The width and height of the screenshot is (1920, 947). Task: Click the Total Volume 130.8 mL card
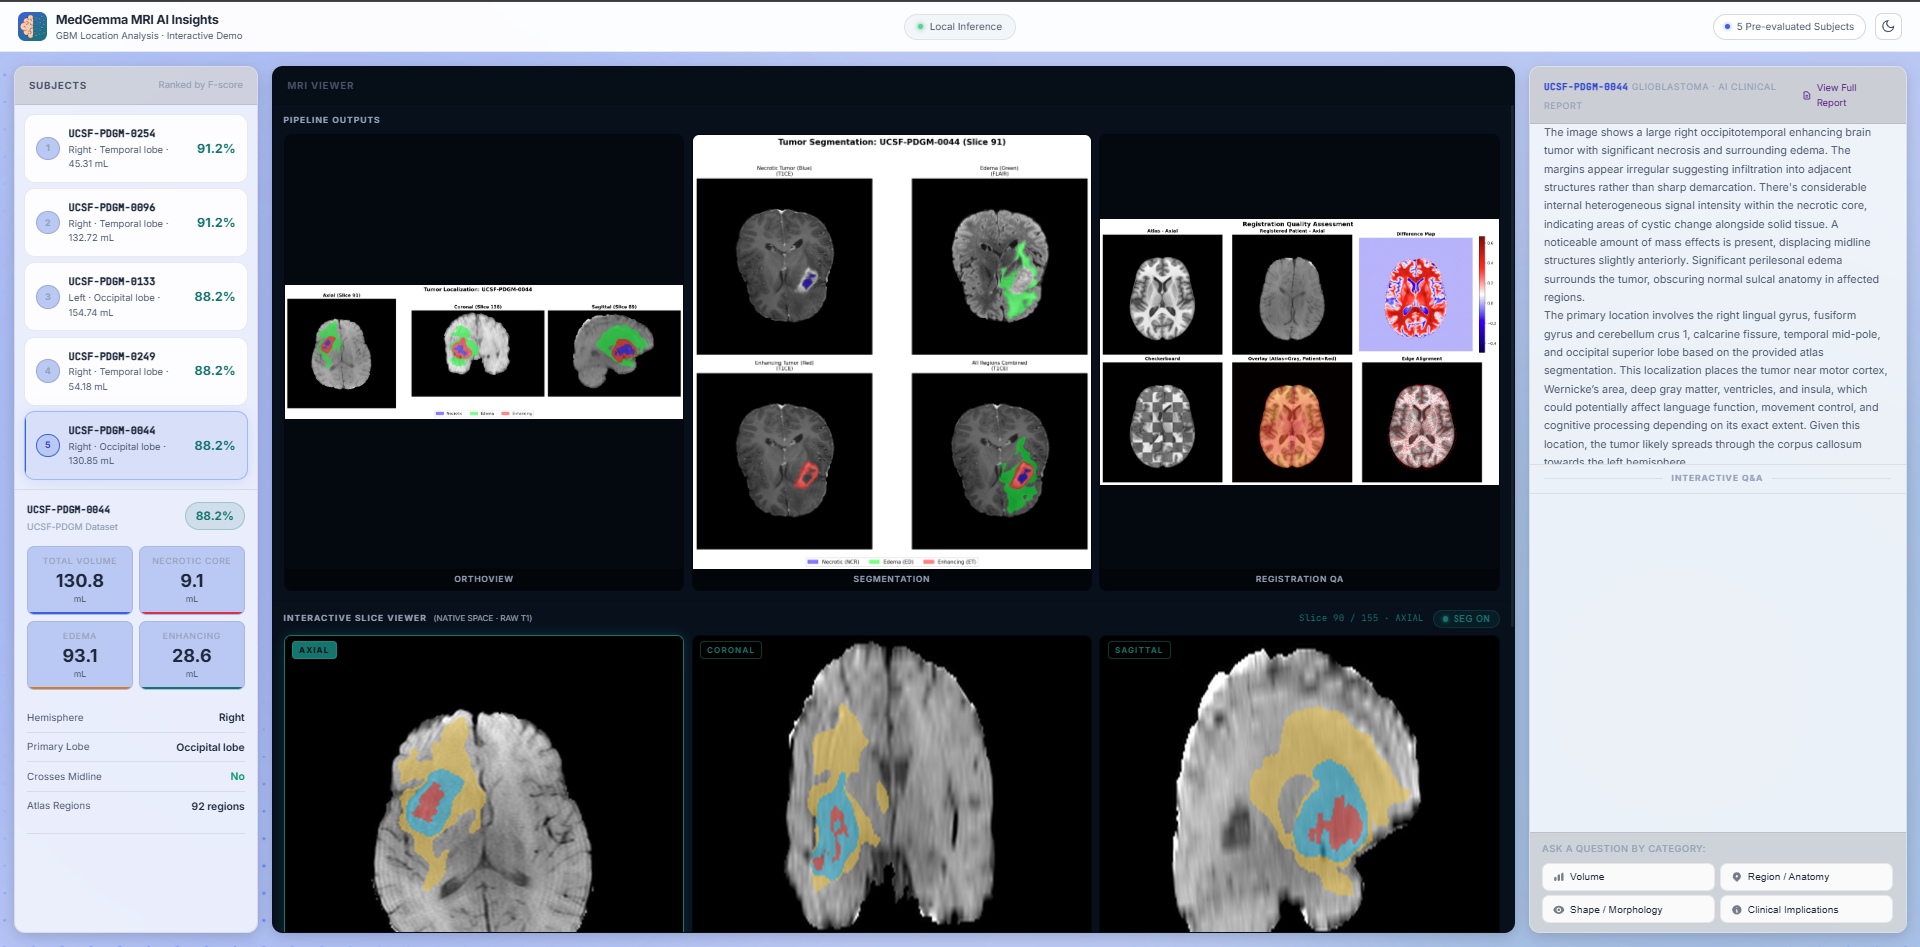(x=80, y=580)
